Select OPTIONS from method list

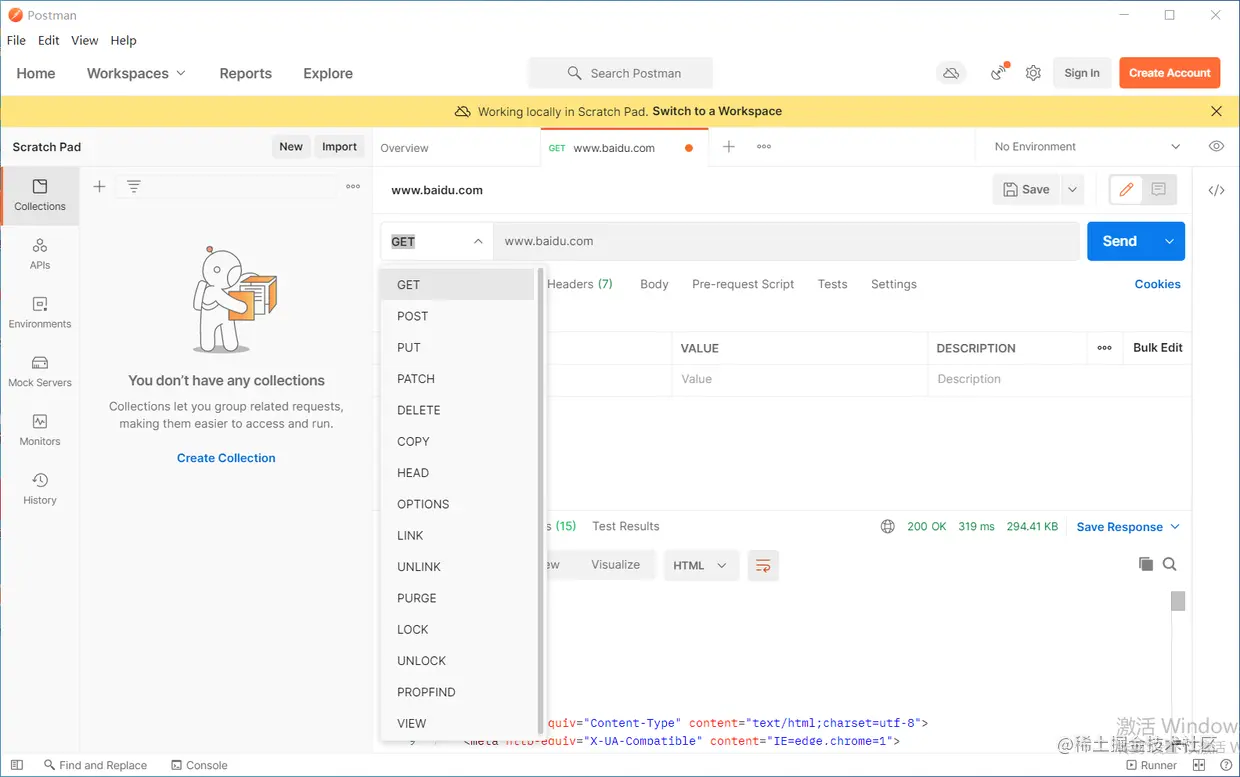pyautogui.click(x=458, y=504)
